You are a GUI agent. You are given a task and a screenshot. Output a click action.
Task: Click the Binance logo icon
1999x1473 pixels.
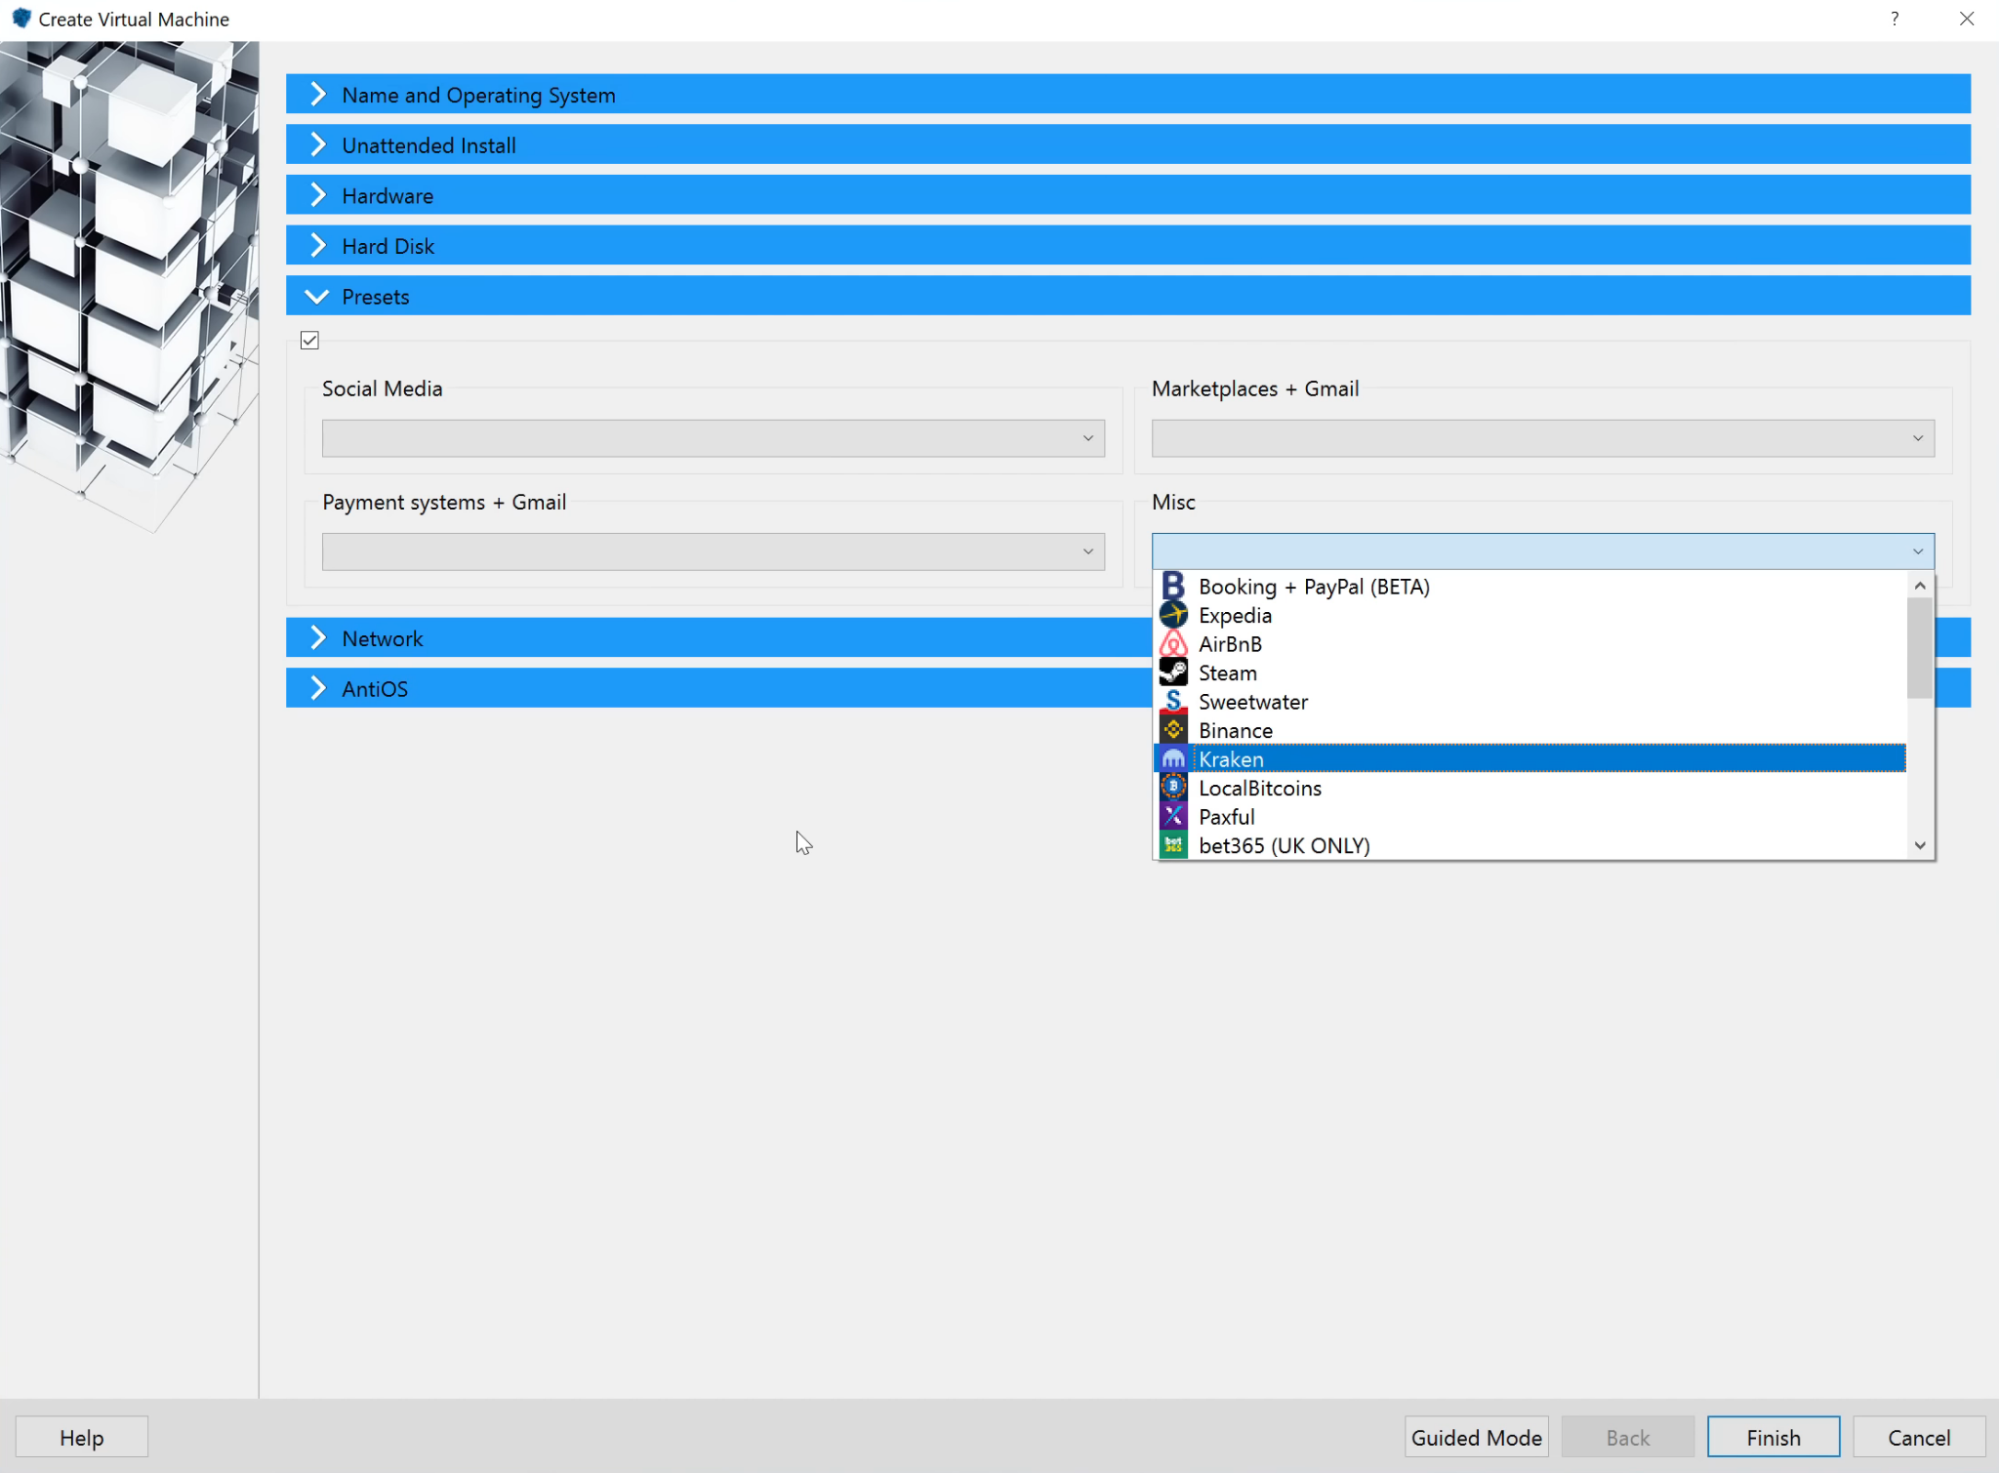click(x=1173, y=730)
